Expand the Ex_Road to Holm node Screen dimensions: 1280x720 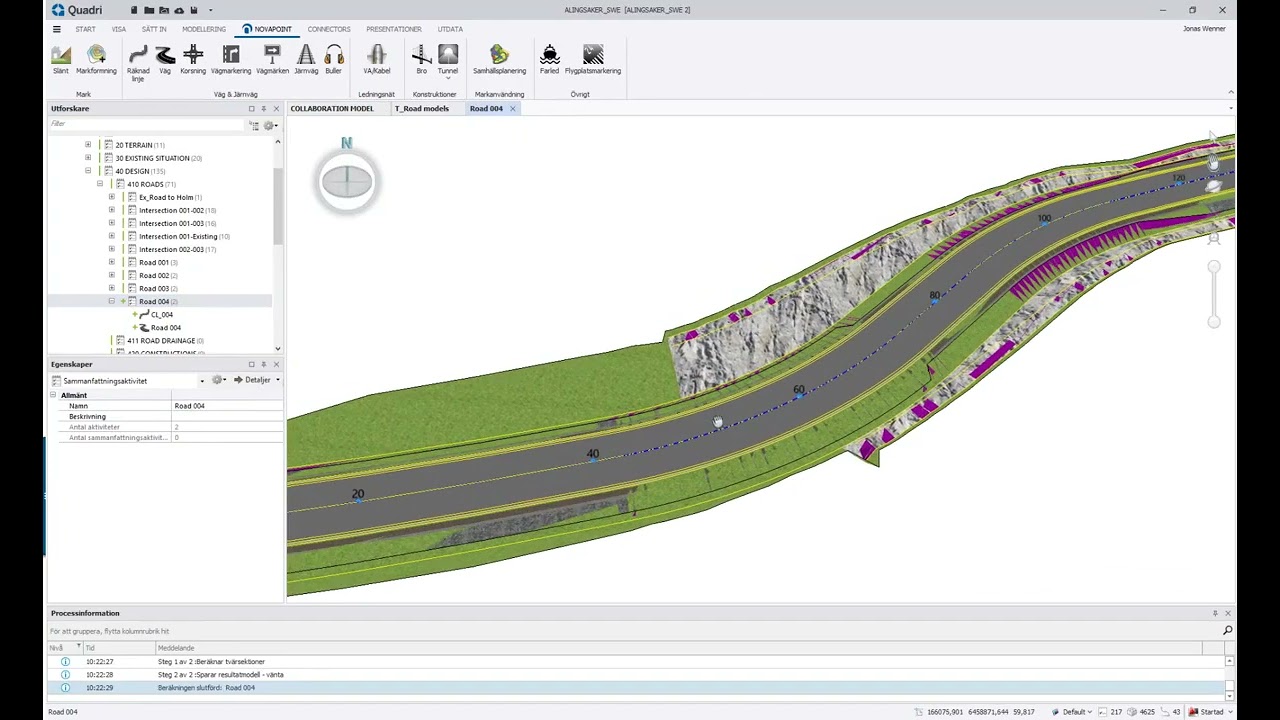[112, 197]
